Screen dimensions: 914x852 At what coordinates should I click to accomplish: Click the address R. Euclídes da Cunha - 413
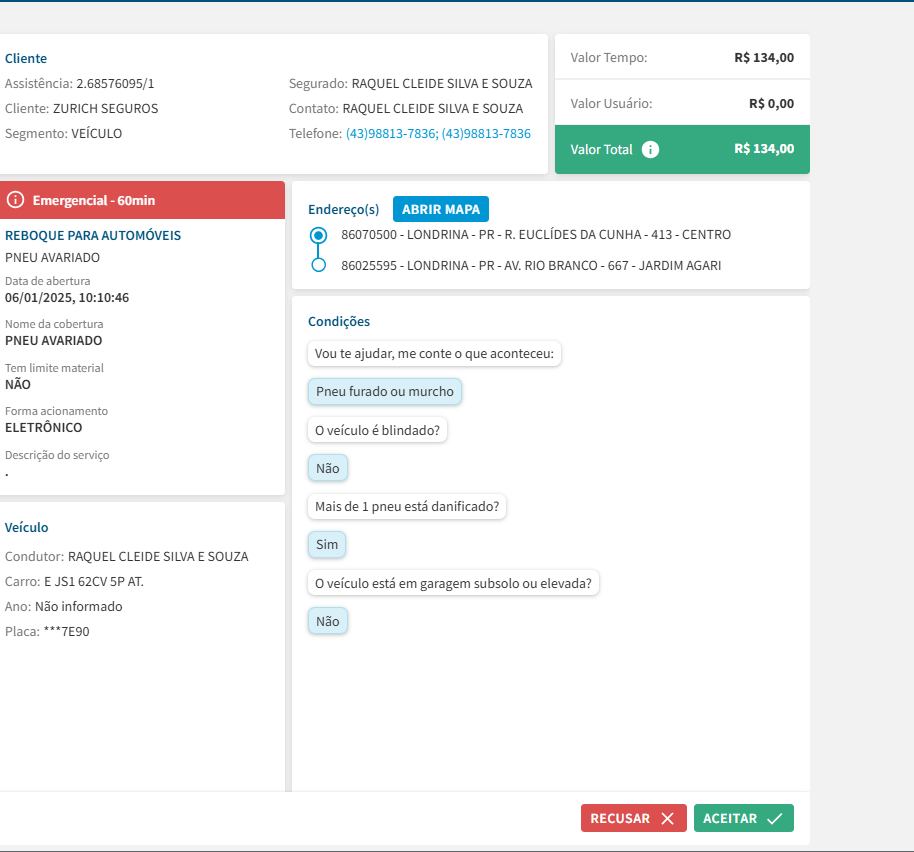pyautogui.click(x=536, y=235)
